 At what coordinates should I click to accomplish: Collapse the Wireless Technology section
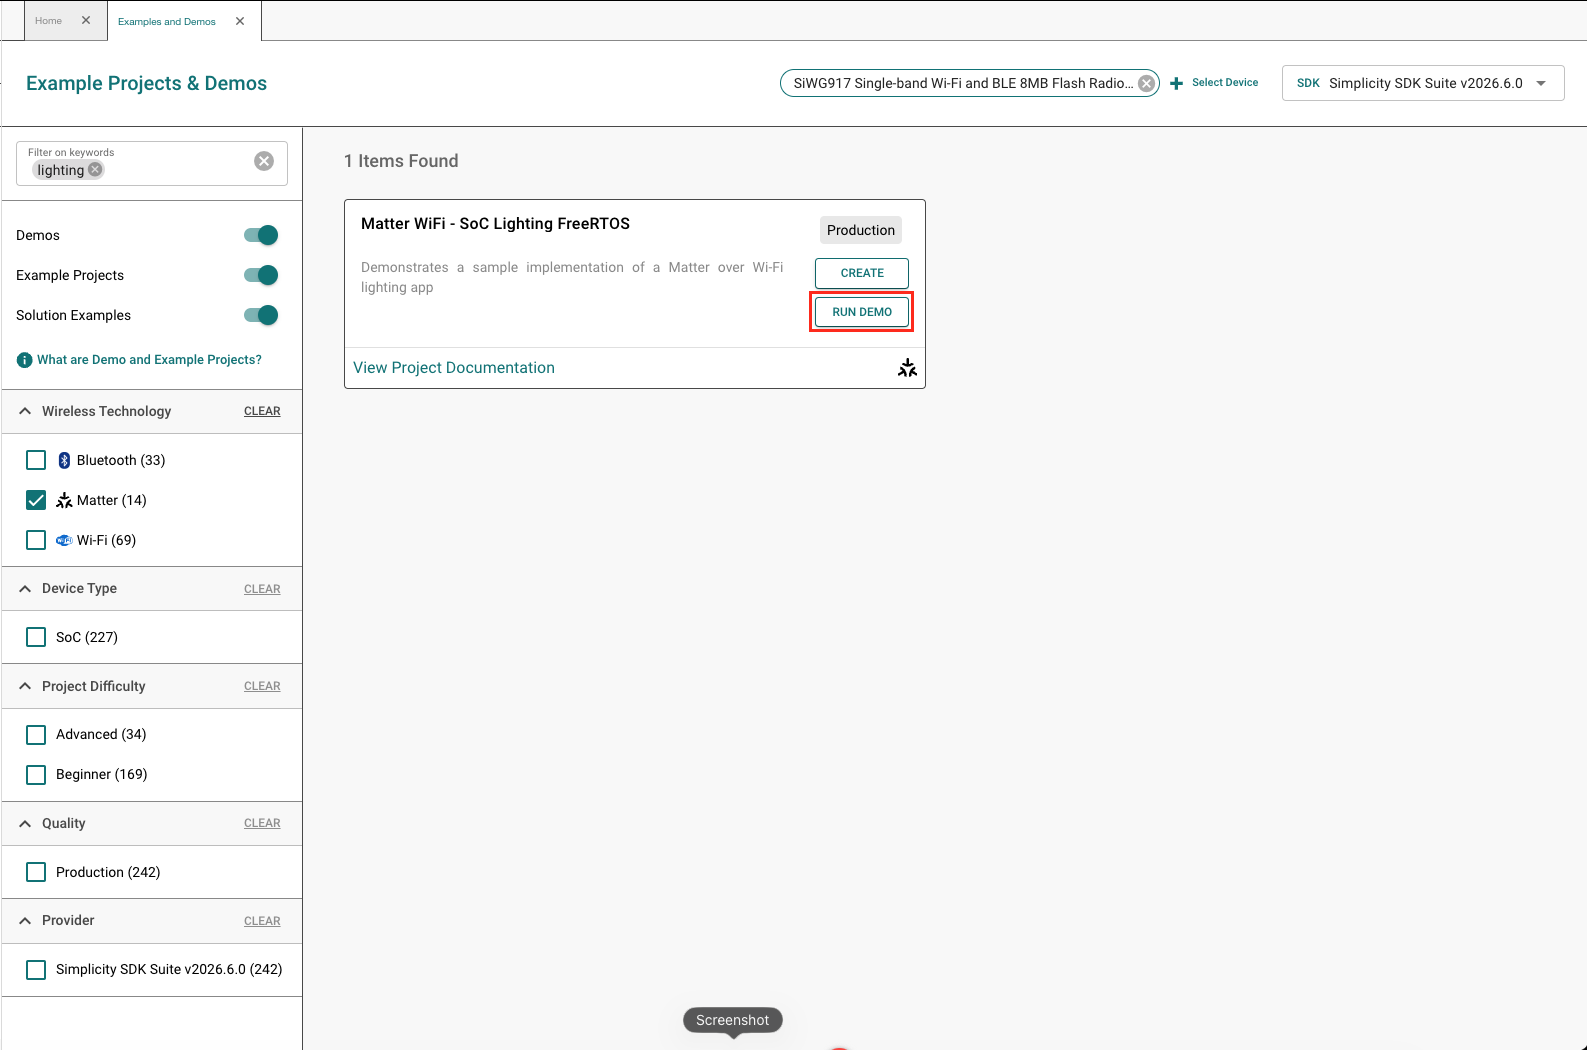click(x=25, y=411)
